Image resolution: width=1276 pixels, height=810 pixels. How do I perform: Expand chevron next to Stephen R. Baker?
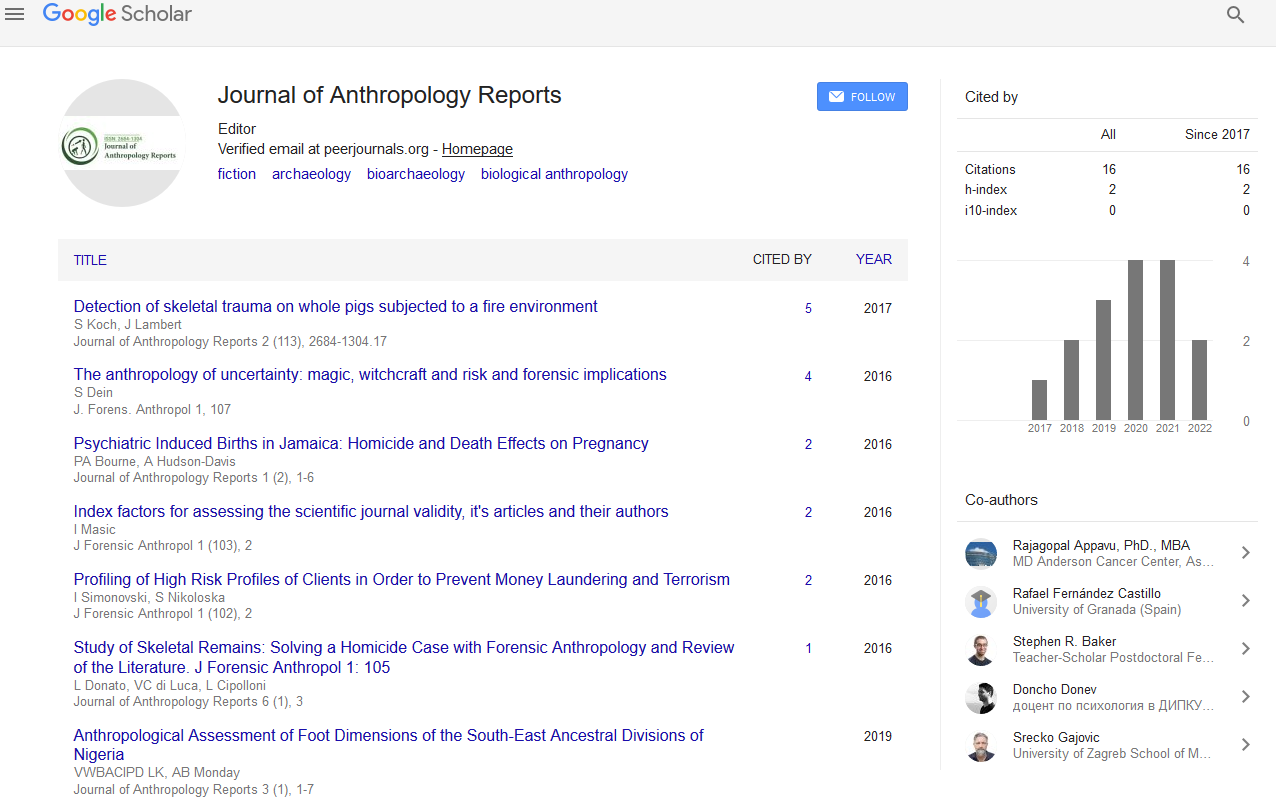[1245, 649]
